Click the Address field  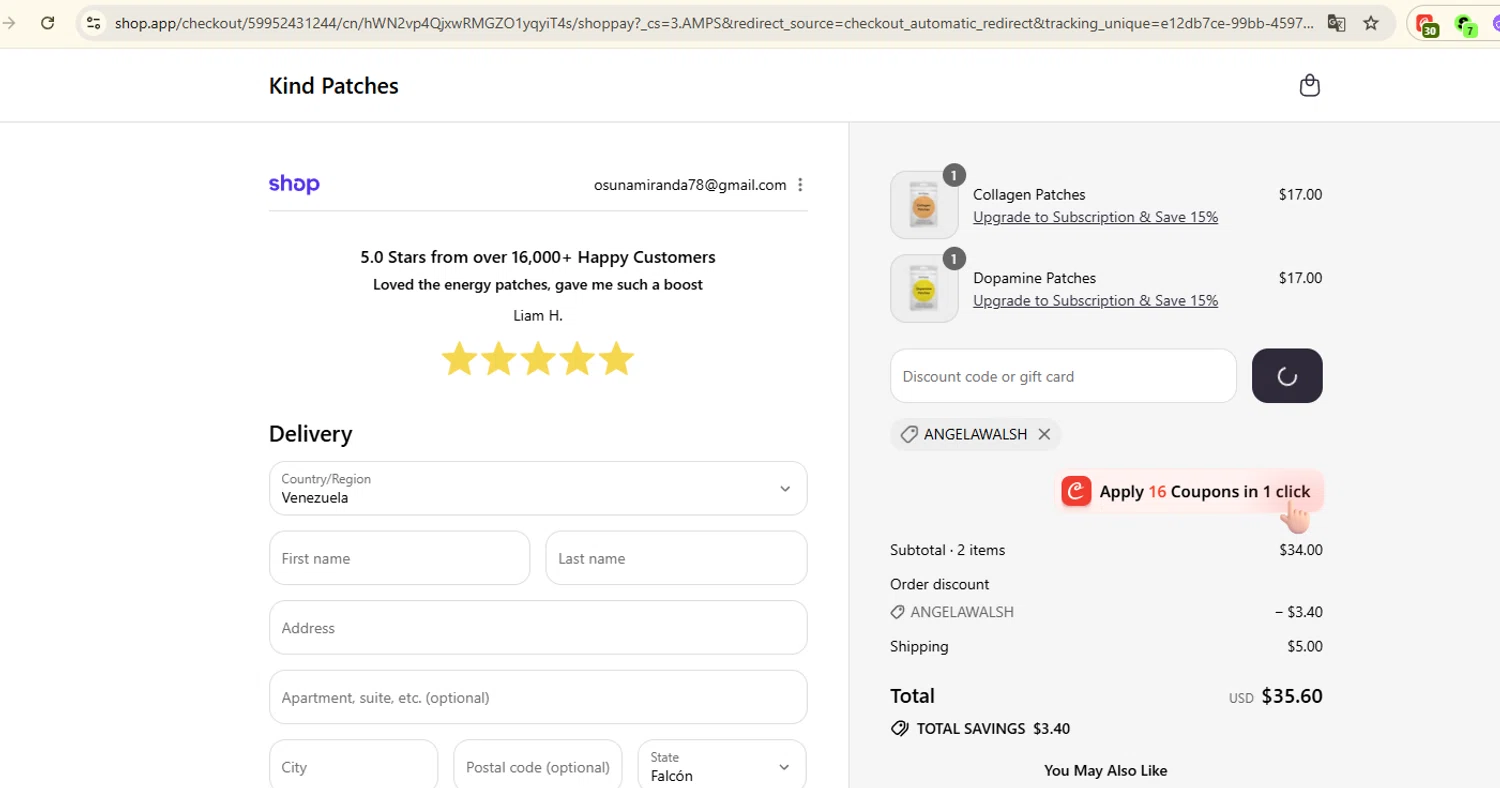click(538, 628)
